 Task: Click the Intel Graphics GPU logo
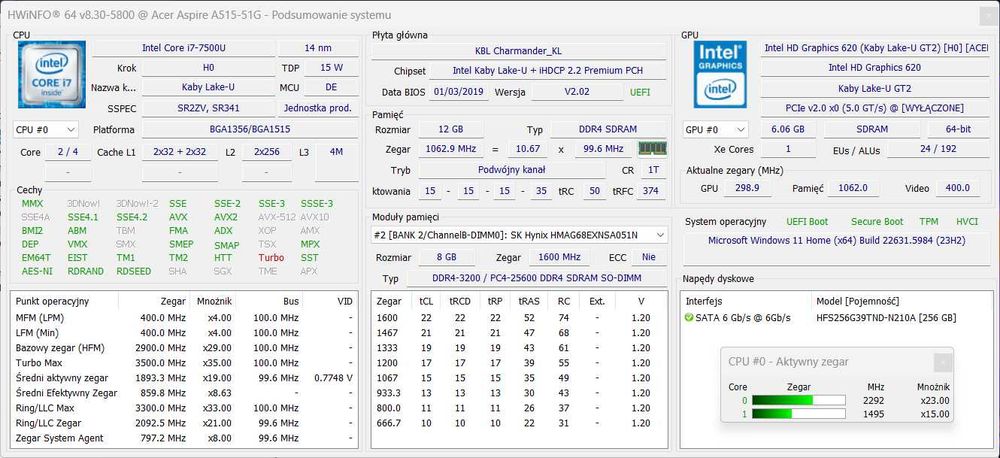coord(722,74)
